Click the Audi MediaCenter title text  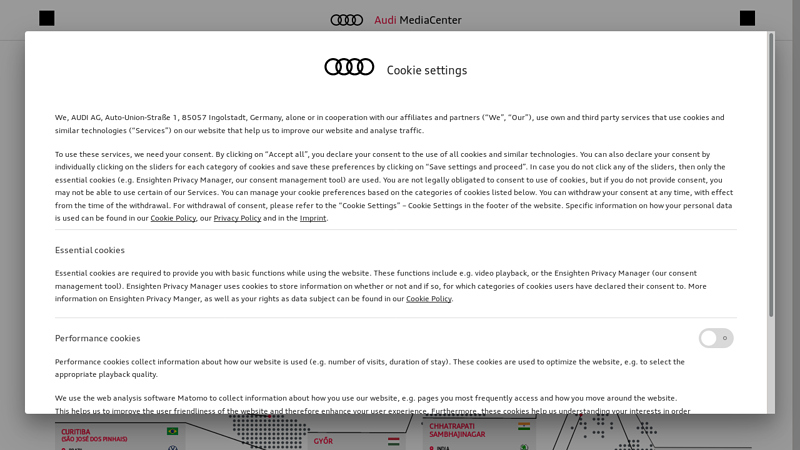click(417, 20)
